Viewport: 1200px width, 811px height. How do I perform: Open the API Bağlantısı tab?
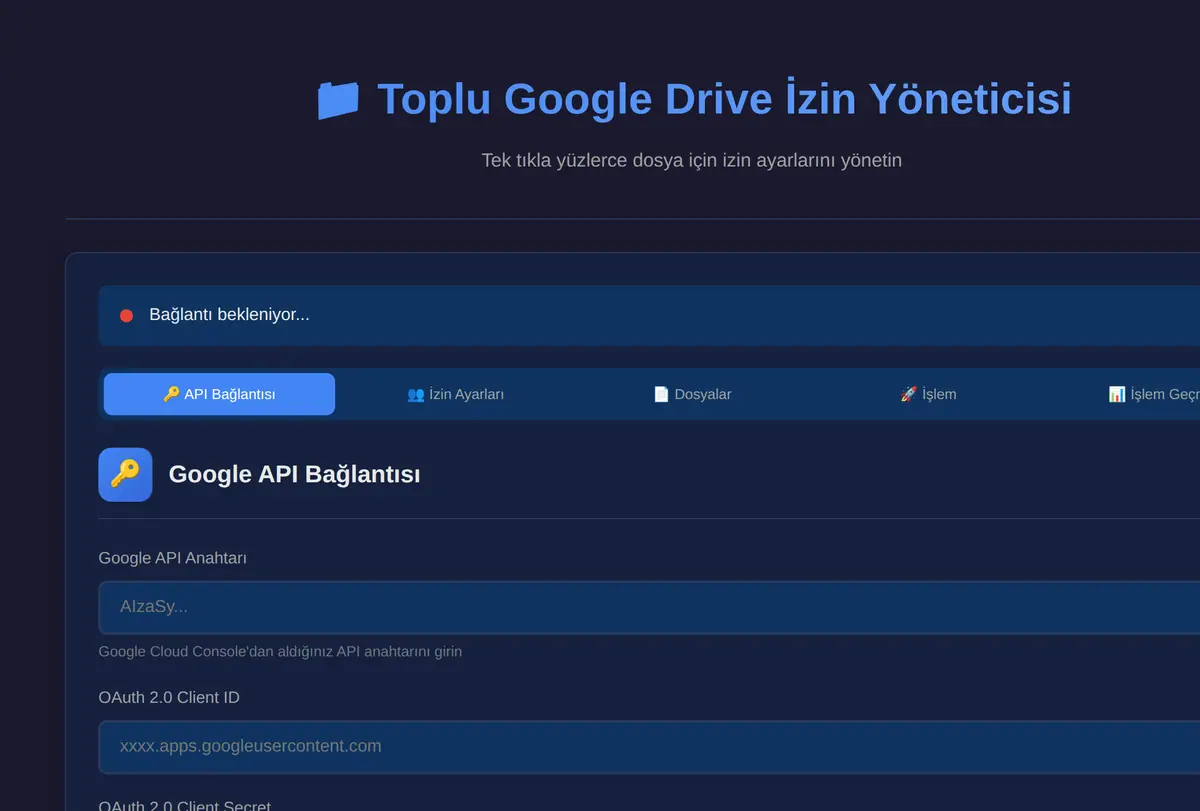(x=219, y=394)
